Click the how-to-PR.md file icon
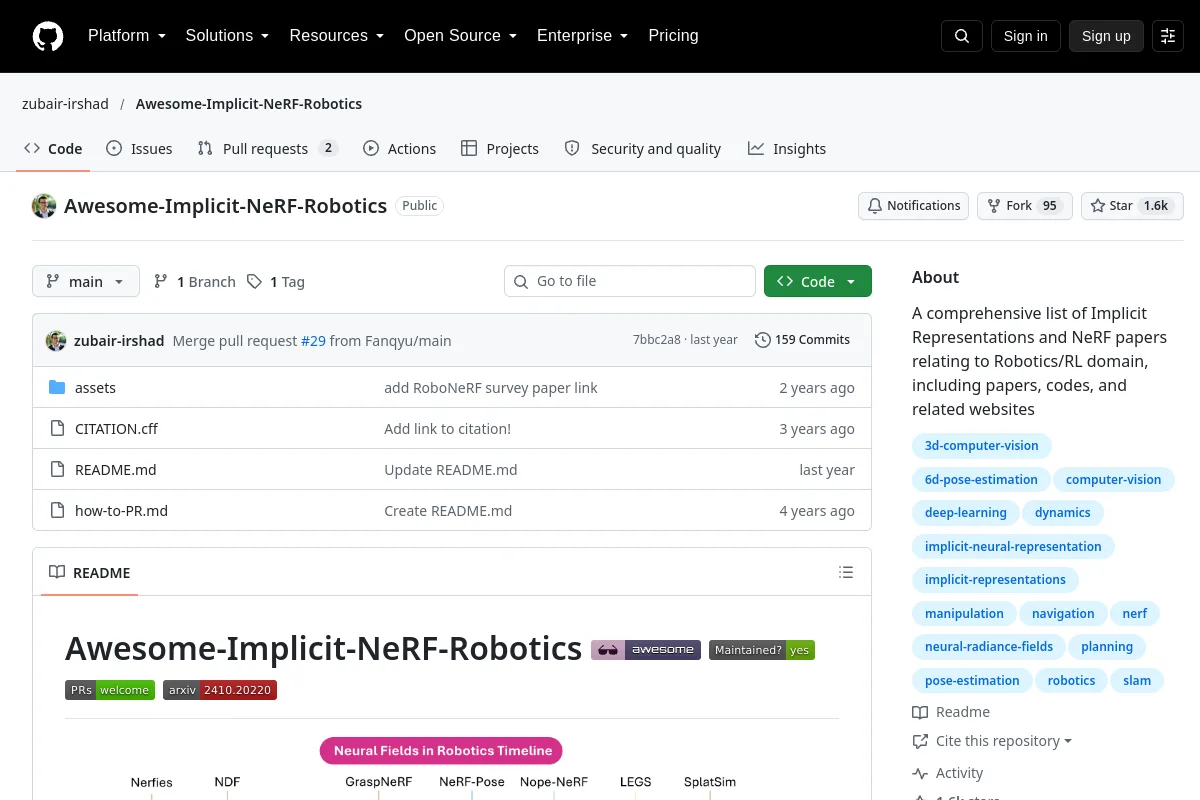The width and height of the screenshot is (1200, 800). coord(57,511)
